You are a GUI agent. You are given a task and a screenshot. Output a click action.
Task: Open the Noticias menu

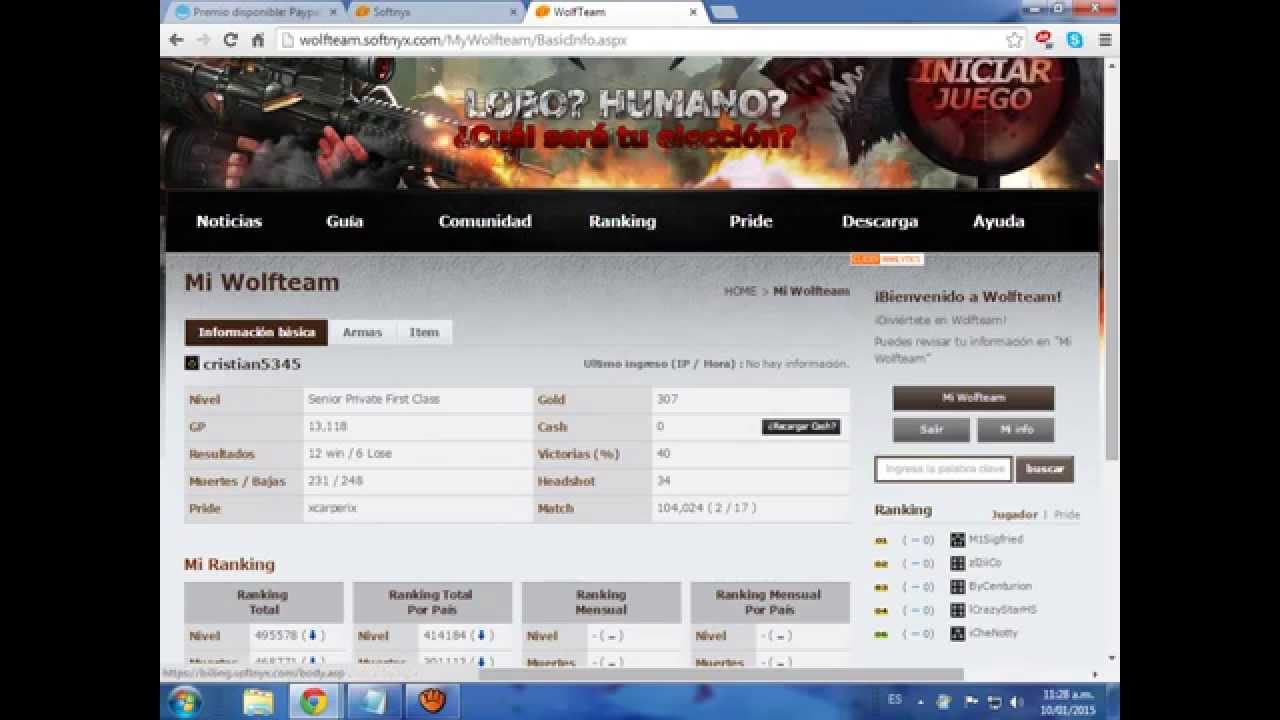tap(229, 221)
